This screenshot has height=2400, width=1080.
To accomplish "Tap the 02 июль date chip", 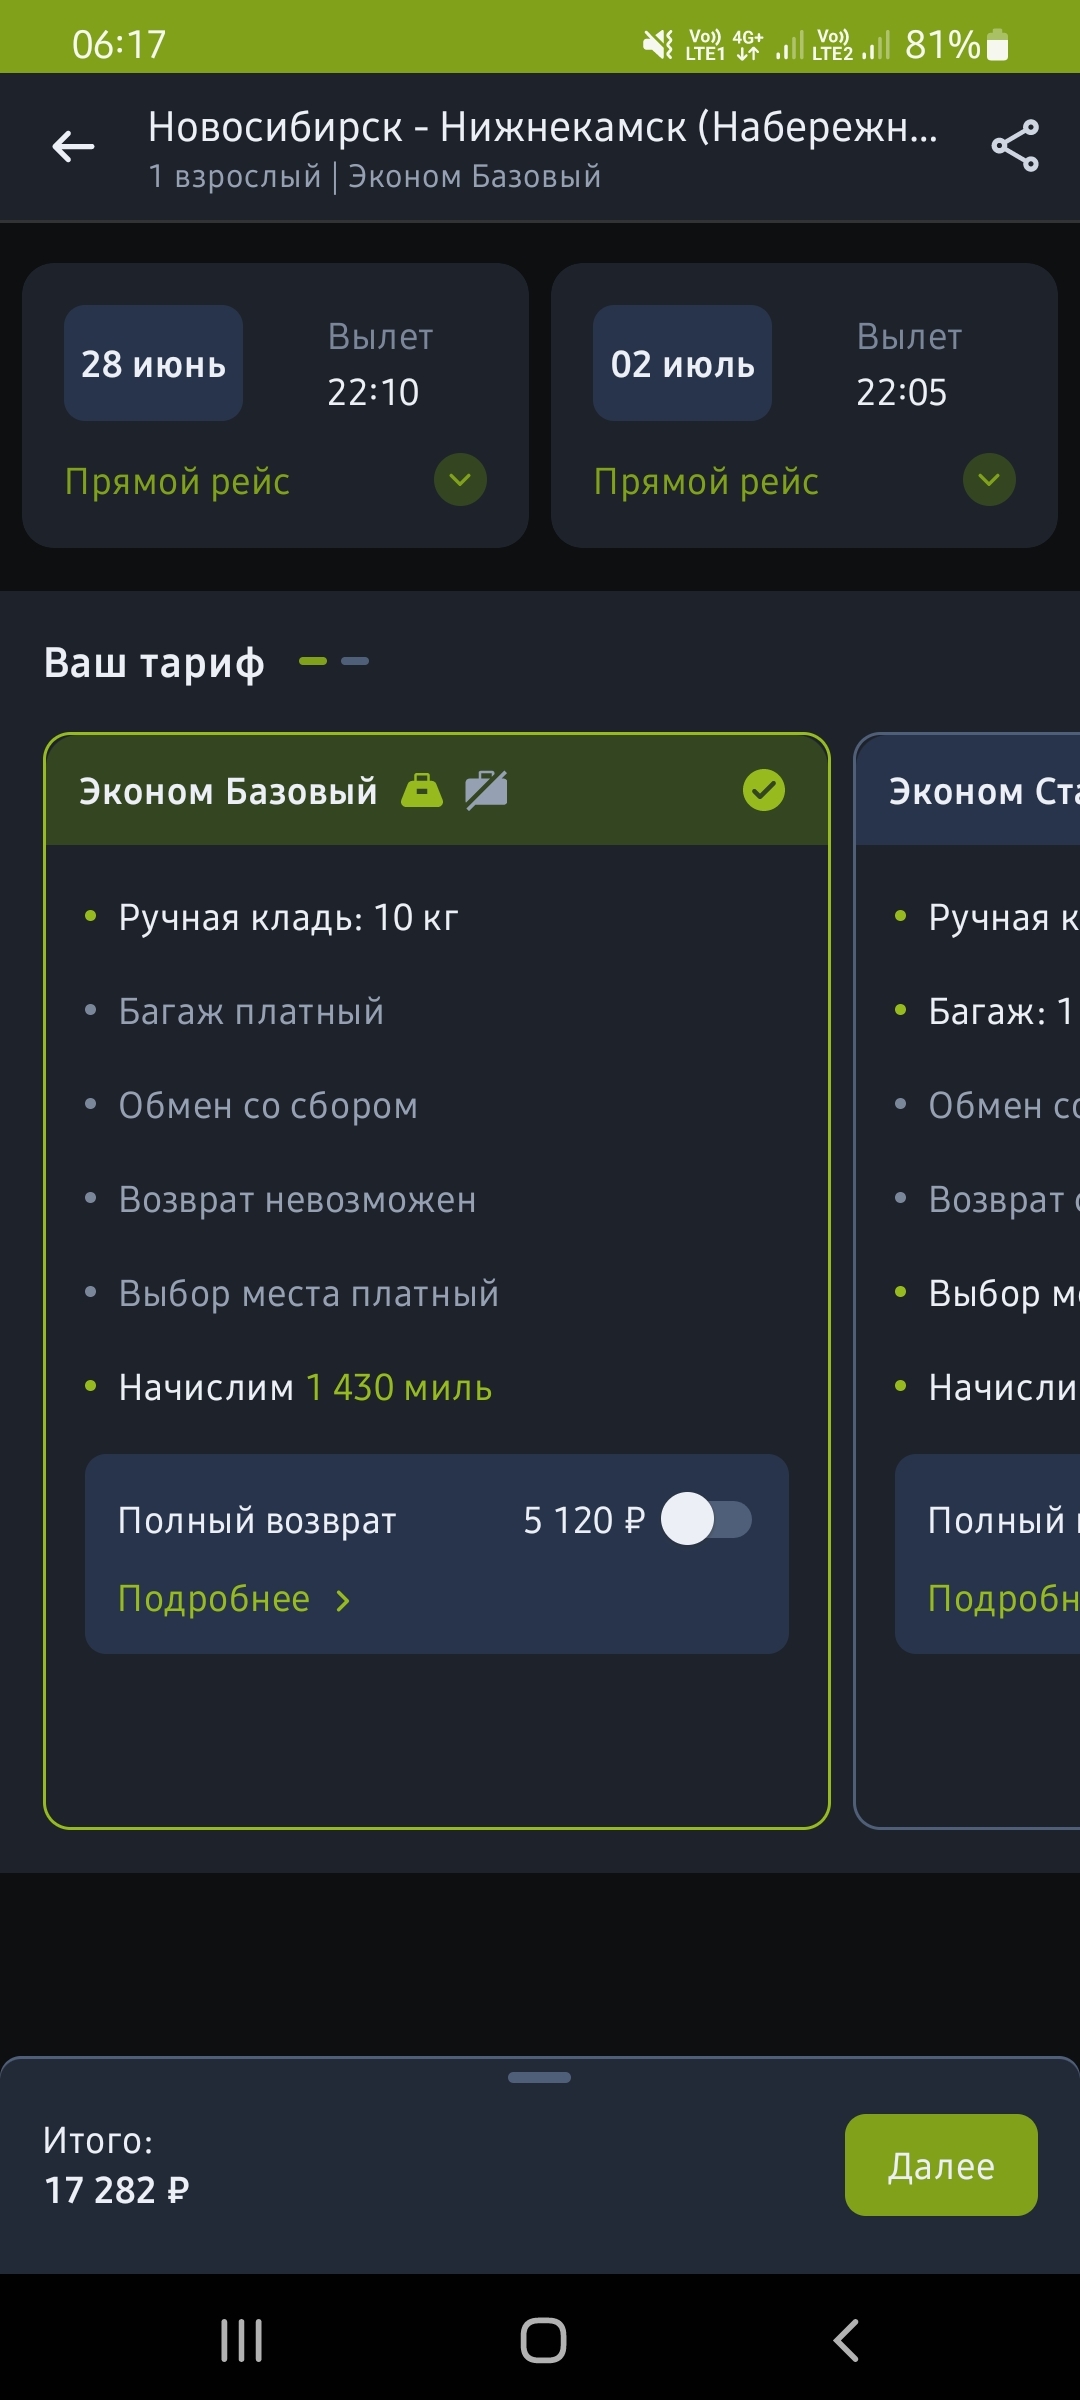I will point(682,363).
